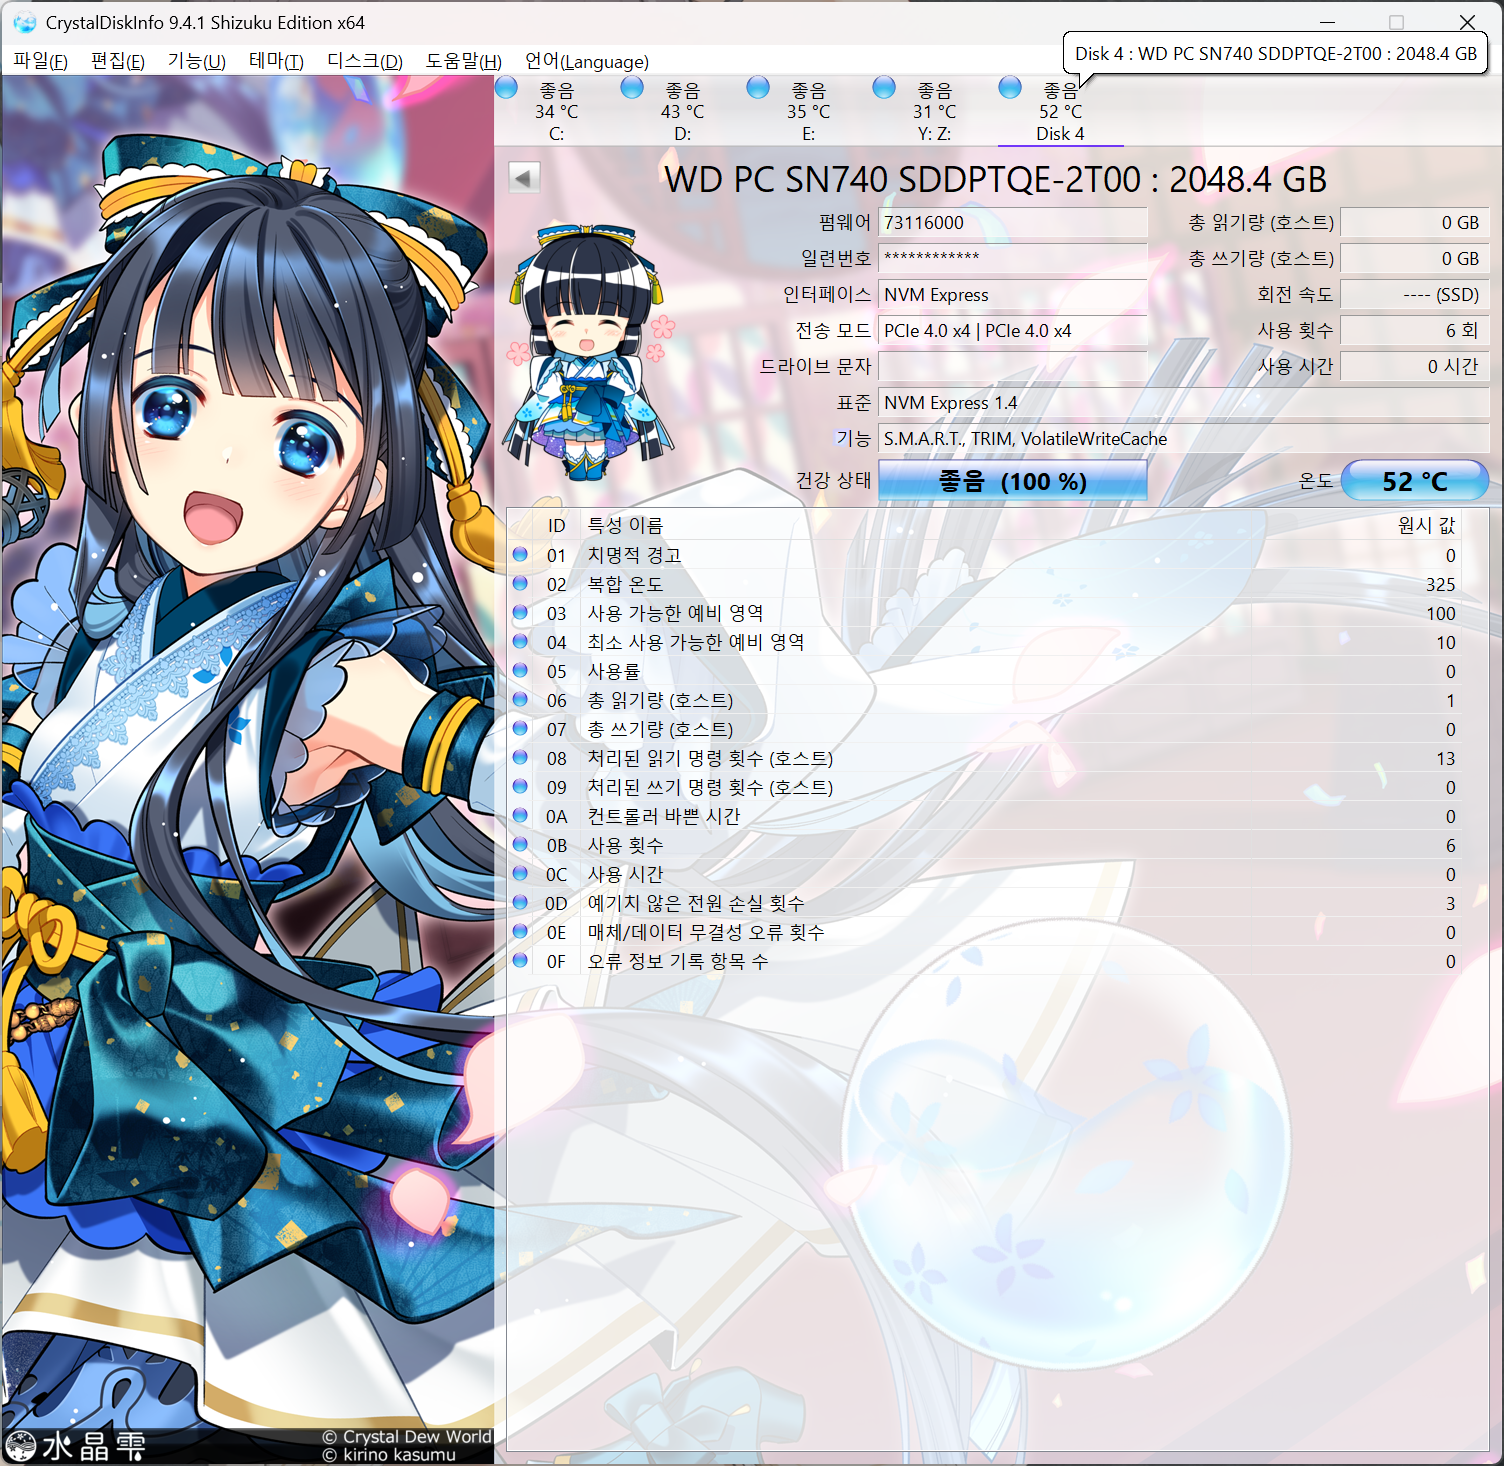Screen dimensions: 1504x1466
Task: Click the blue orb for attribute 09
Action: (x=520, y=786)
